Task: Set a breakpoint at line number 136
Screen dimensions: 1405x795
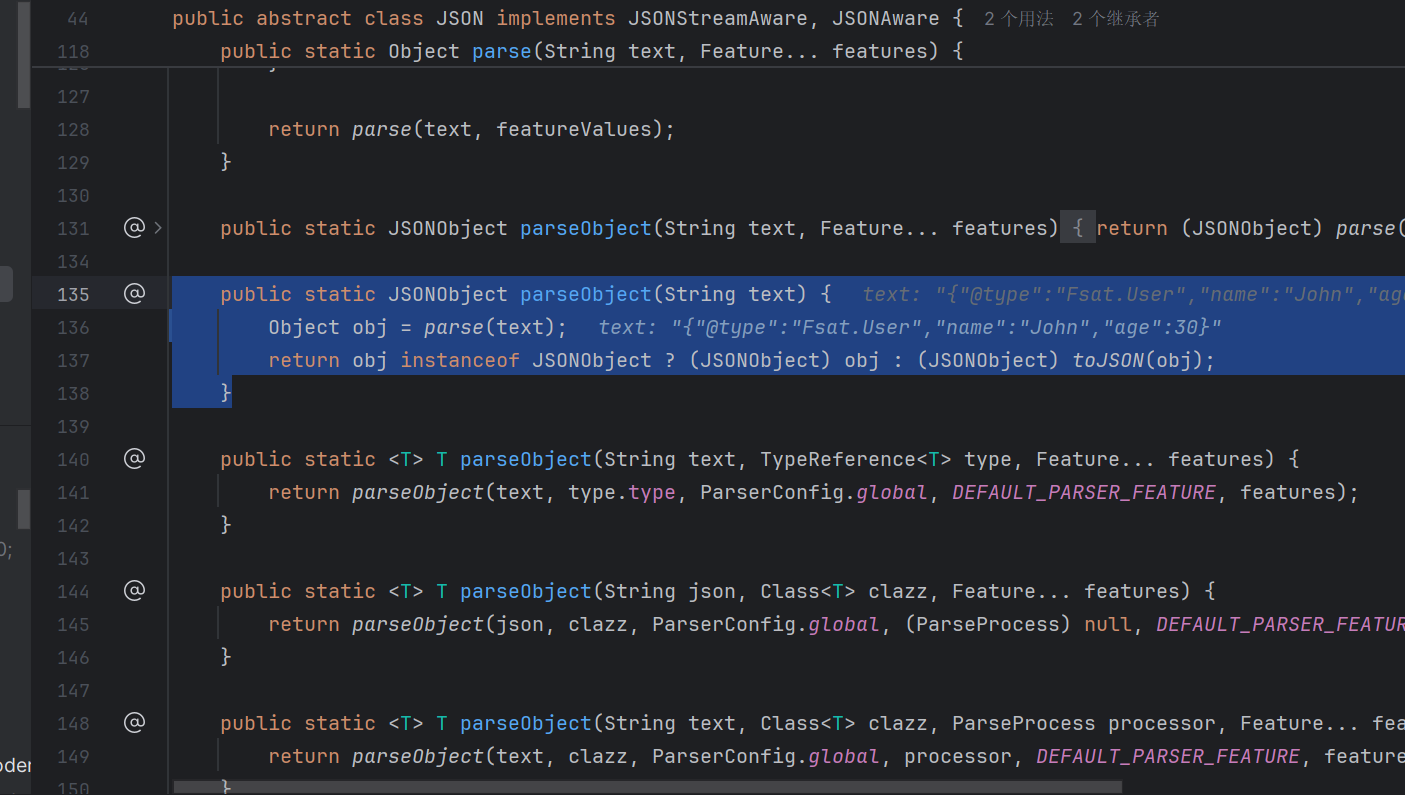Action: click(x=73, y=327)
